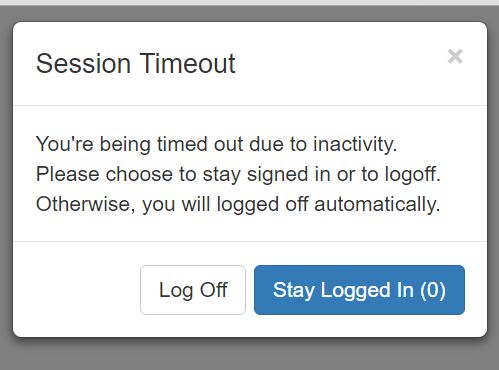Click the word "logoff" in the message
The image size is (499, 370).
pyautogui.click(x=413, y=174)
